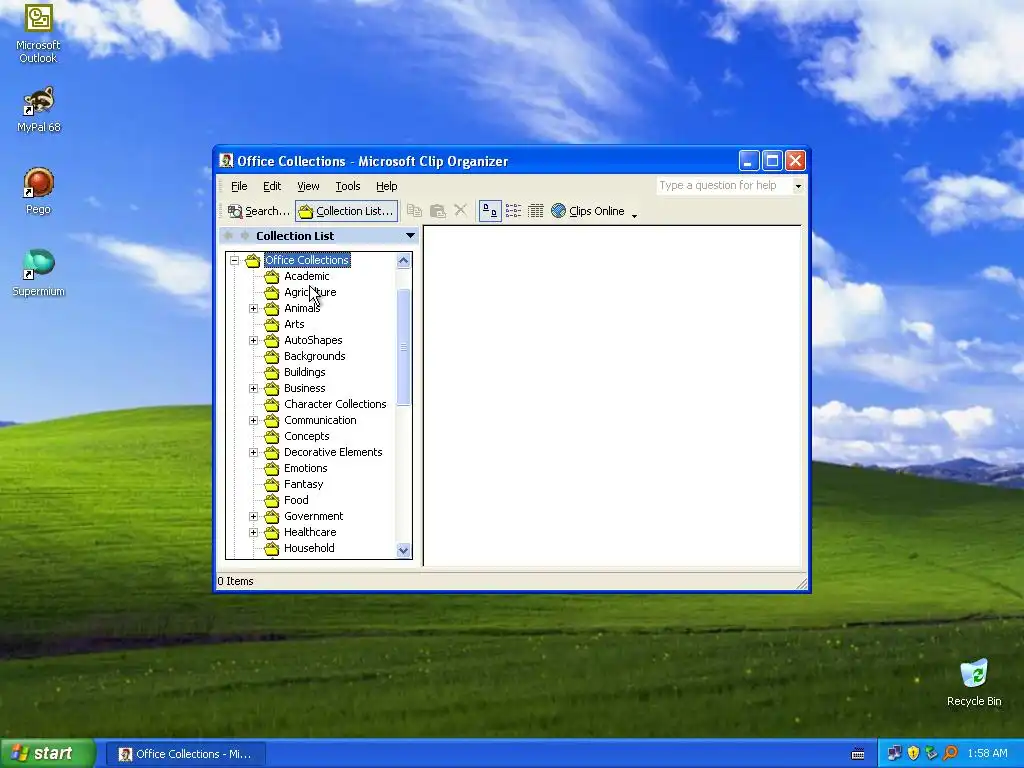Viewport: 1024px width, 768px height.
Task: Switch to Thumbnails view icon
Action: 490,211
